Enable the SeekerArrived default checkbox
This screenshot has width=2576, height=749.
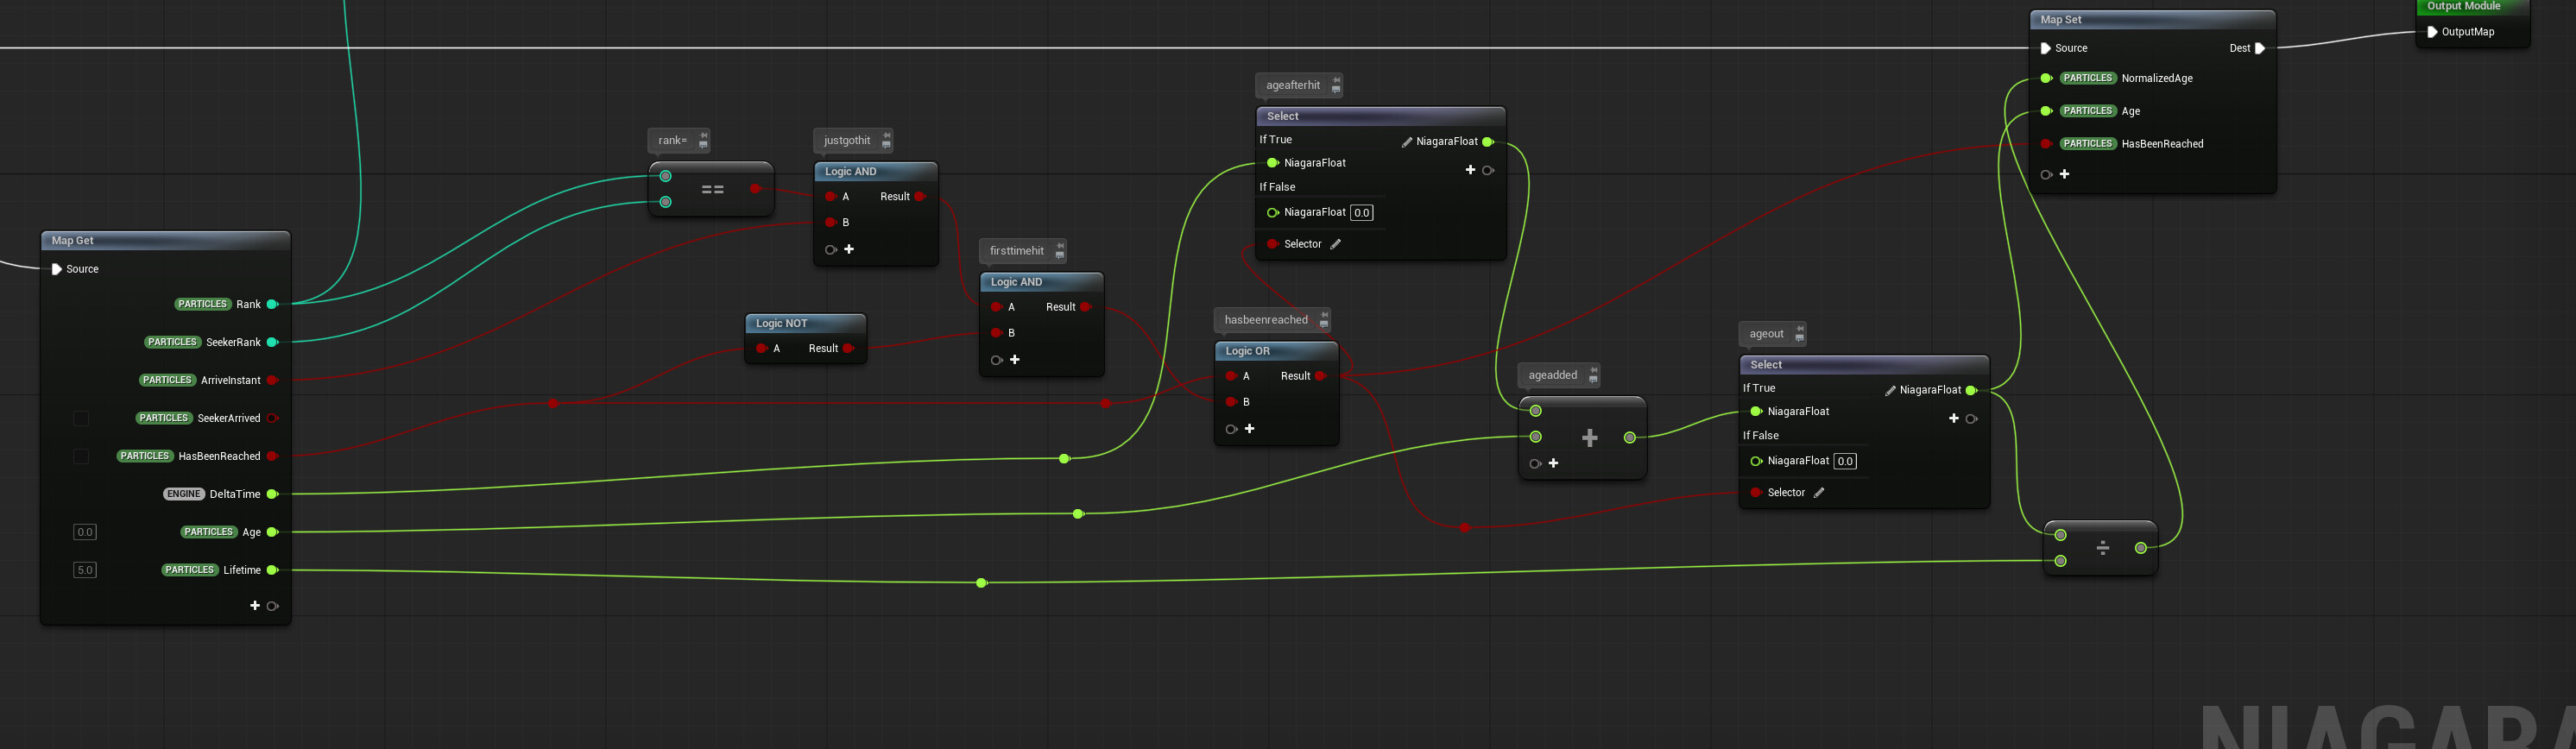click(82, 418)
